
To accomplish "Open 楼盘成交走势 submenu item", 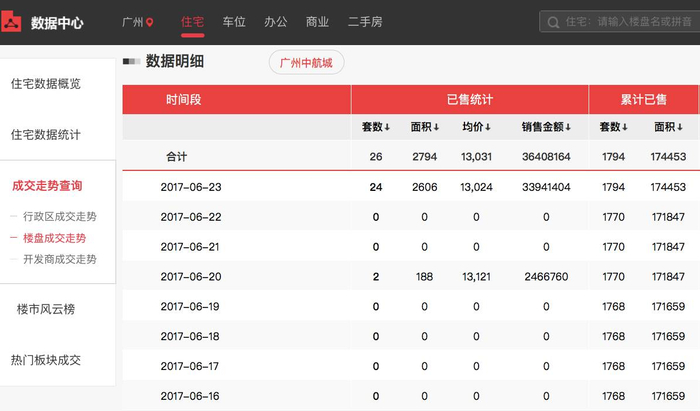I will tap(54, 238).
